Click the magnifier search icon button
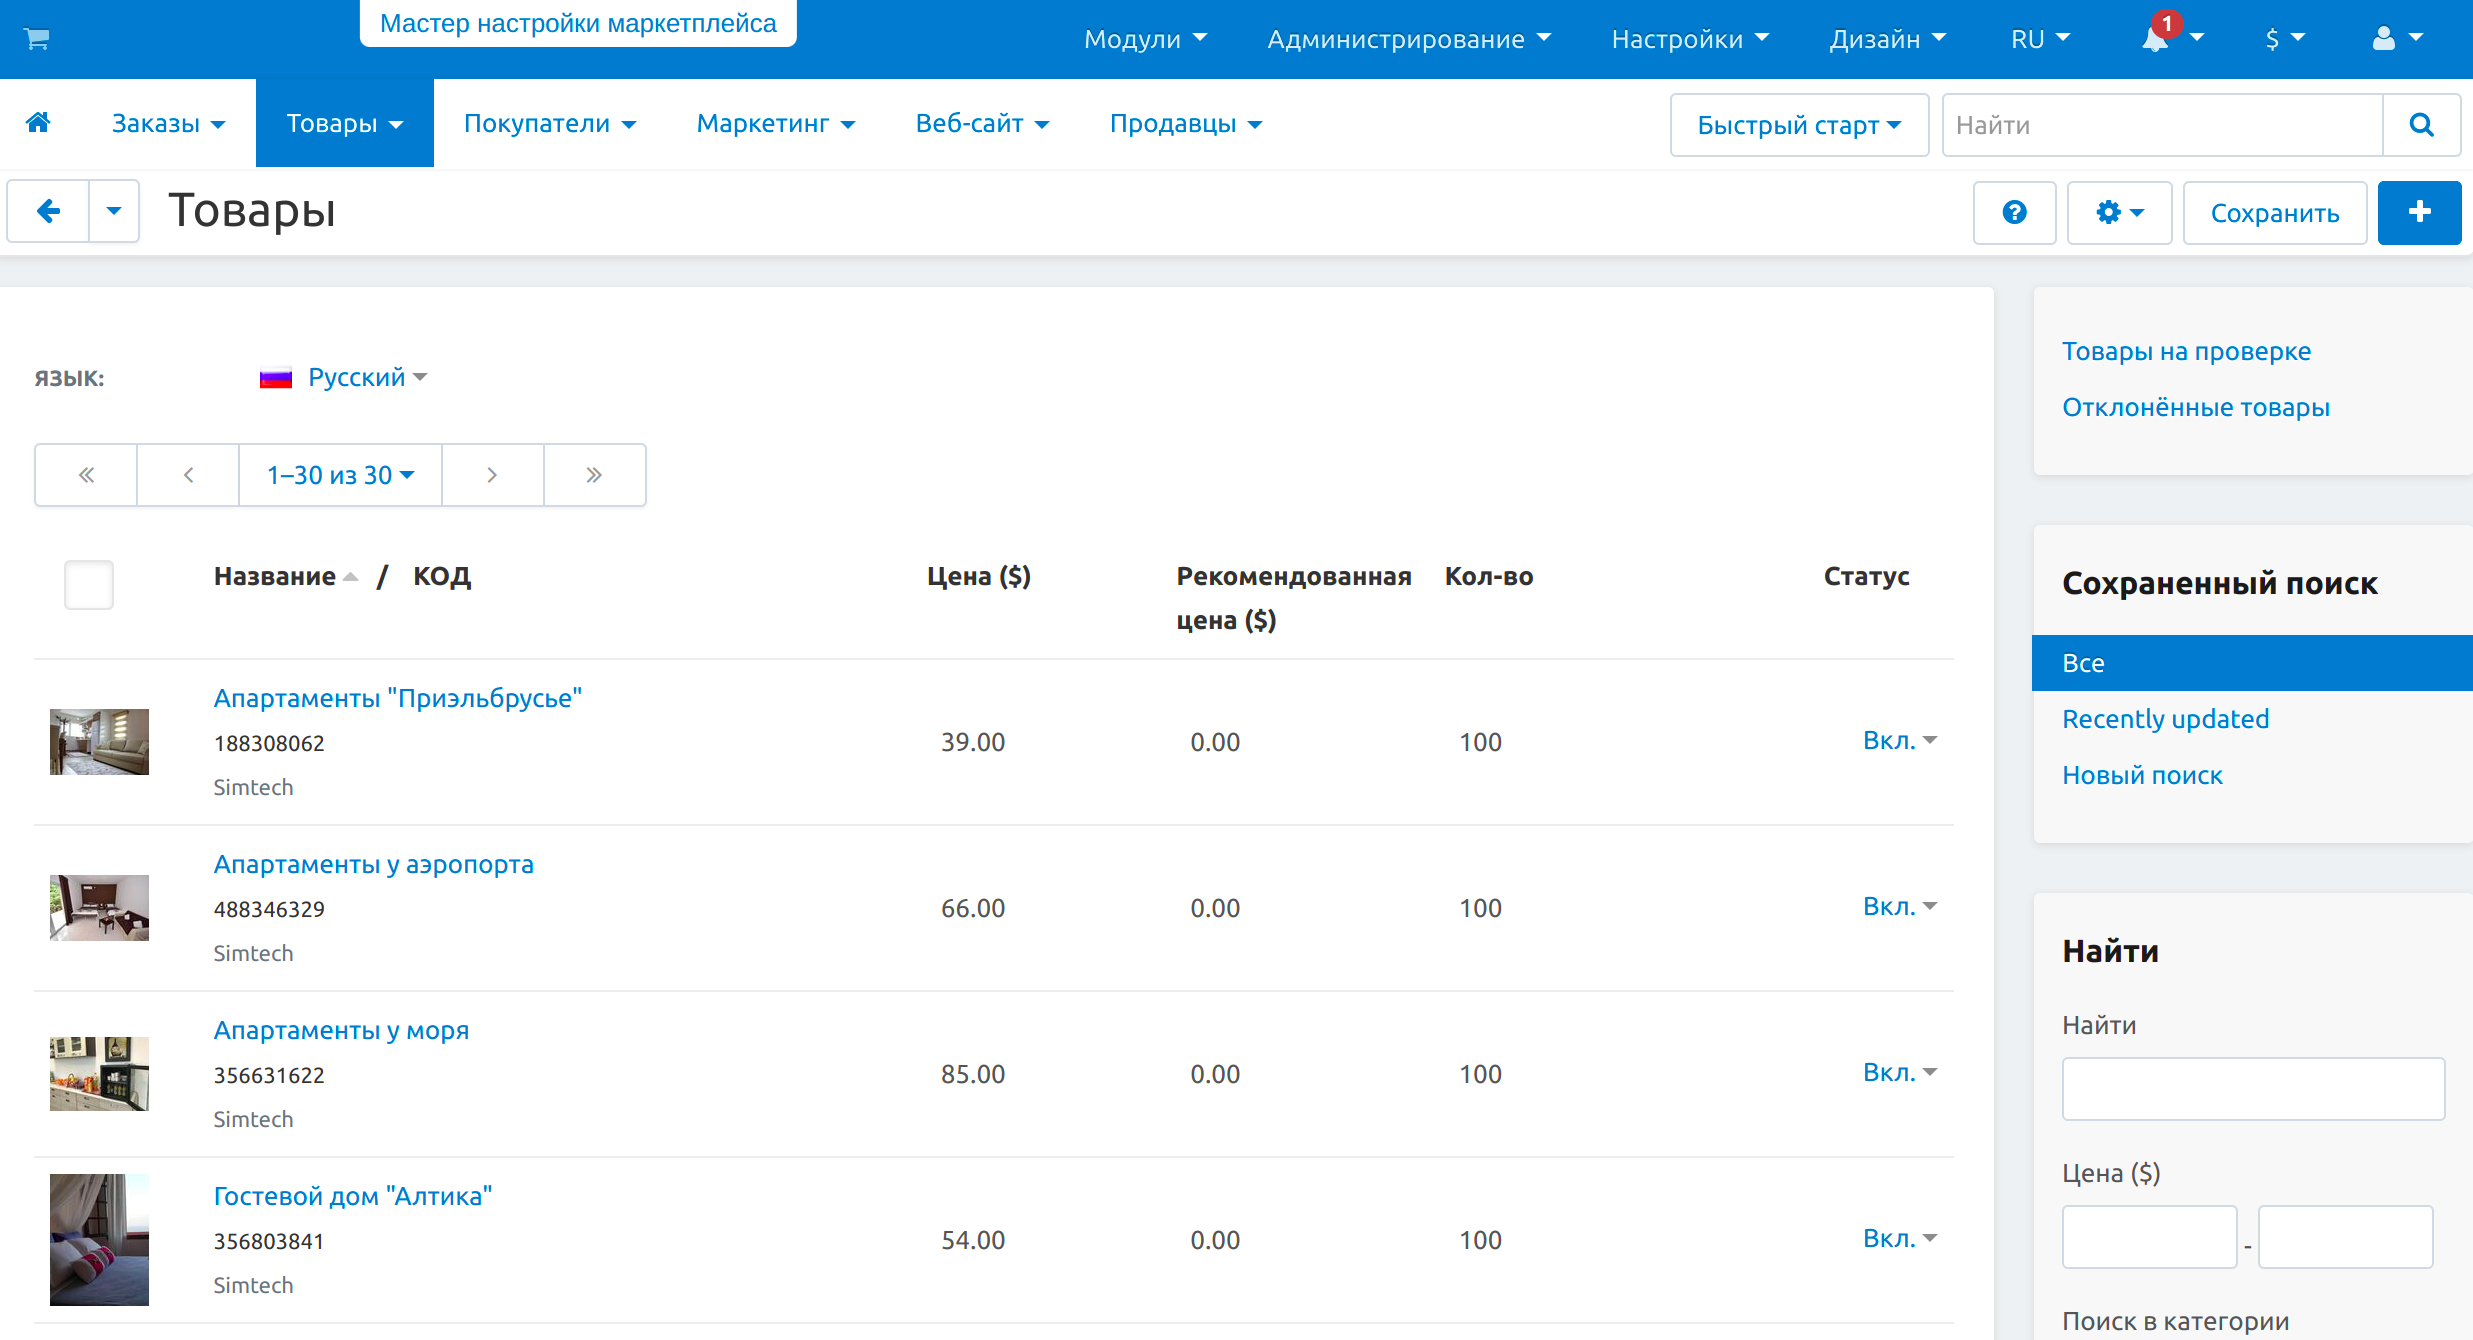The image size is (2473, 1340). coord(2421,125)
